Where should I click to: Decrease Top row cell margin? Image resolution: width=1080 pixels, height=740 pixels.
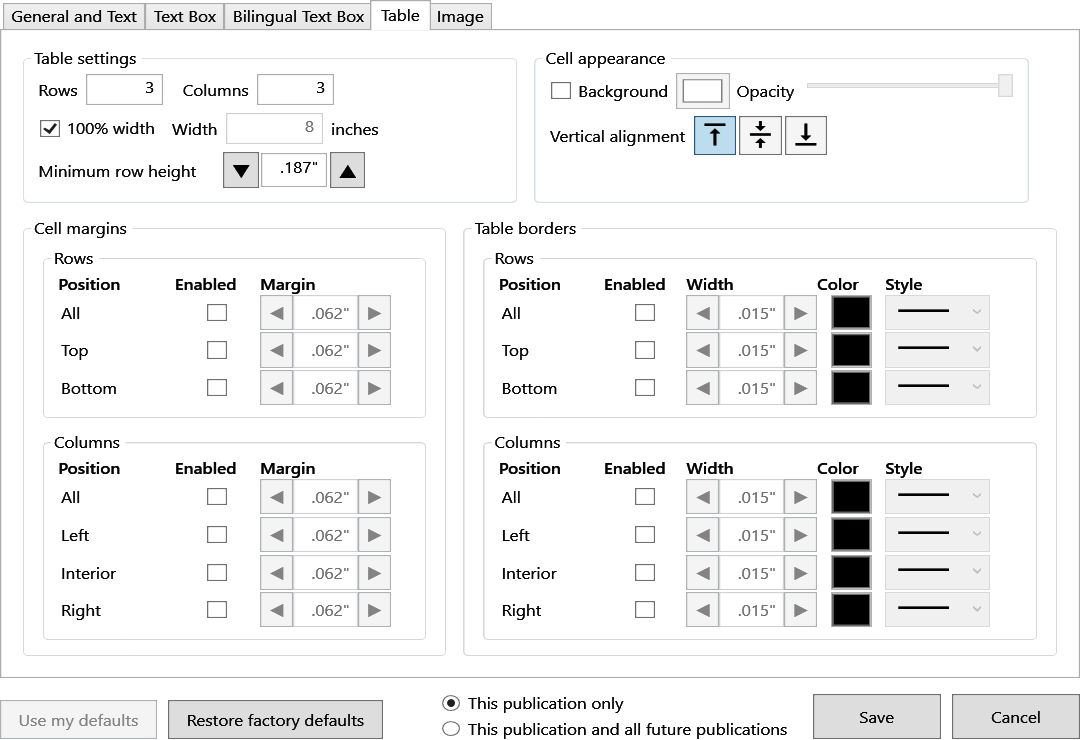tap(277, 351)
